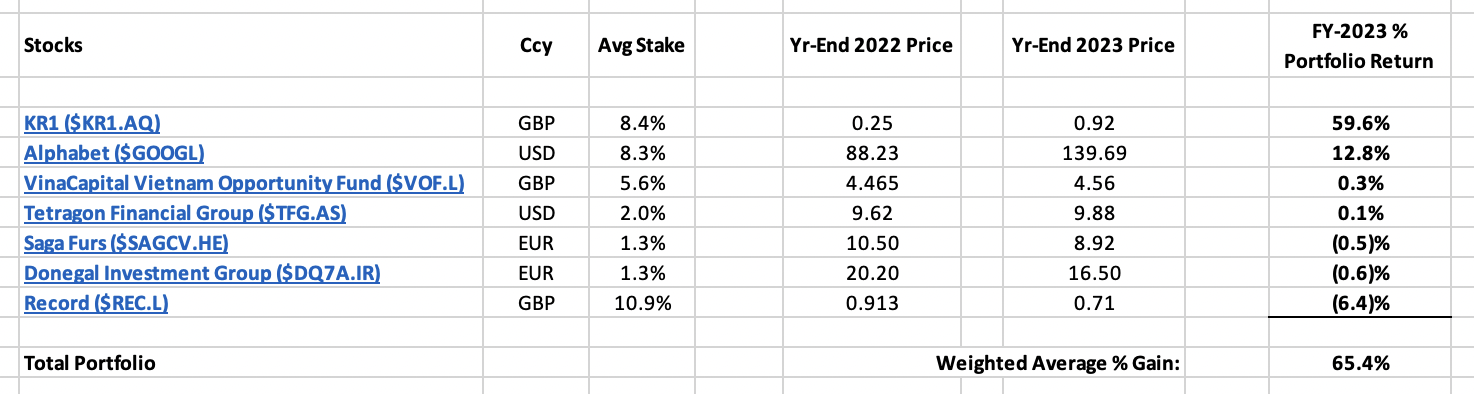Select the 65.4% weighted average gain cell
This screenshot has width=1474, height=394.
(x=1360, y=363)
